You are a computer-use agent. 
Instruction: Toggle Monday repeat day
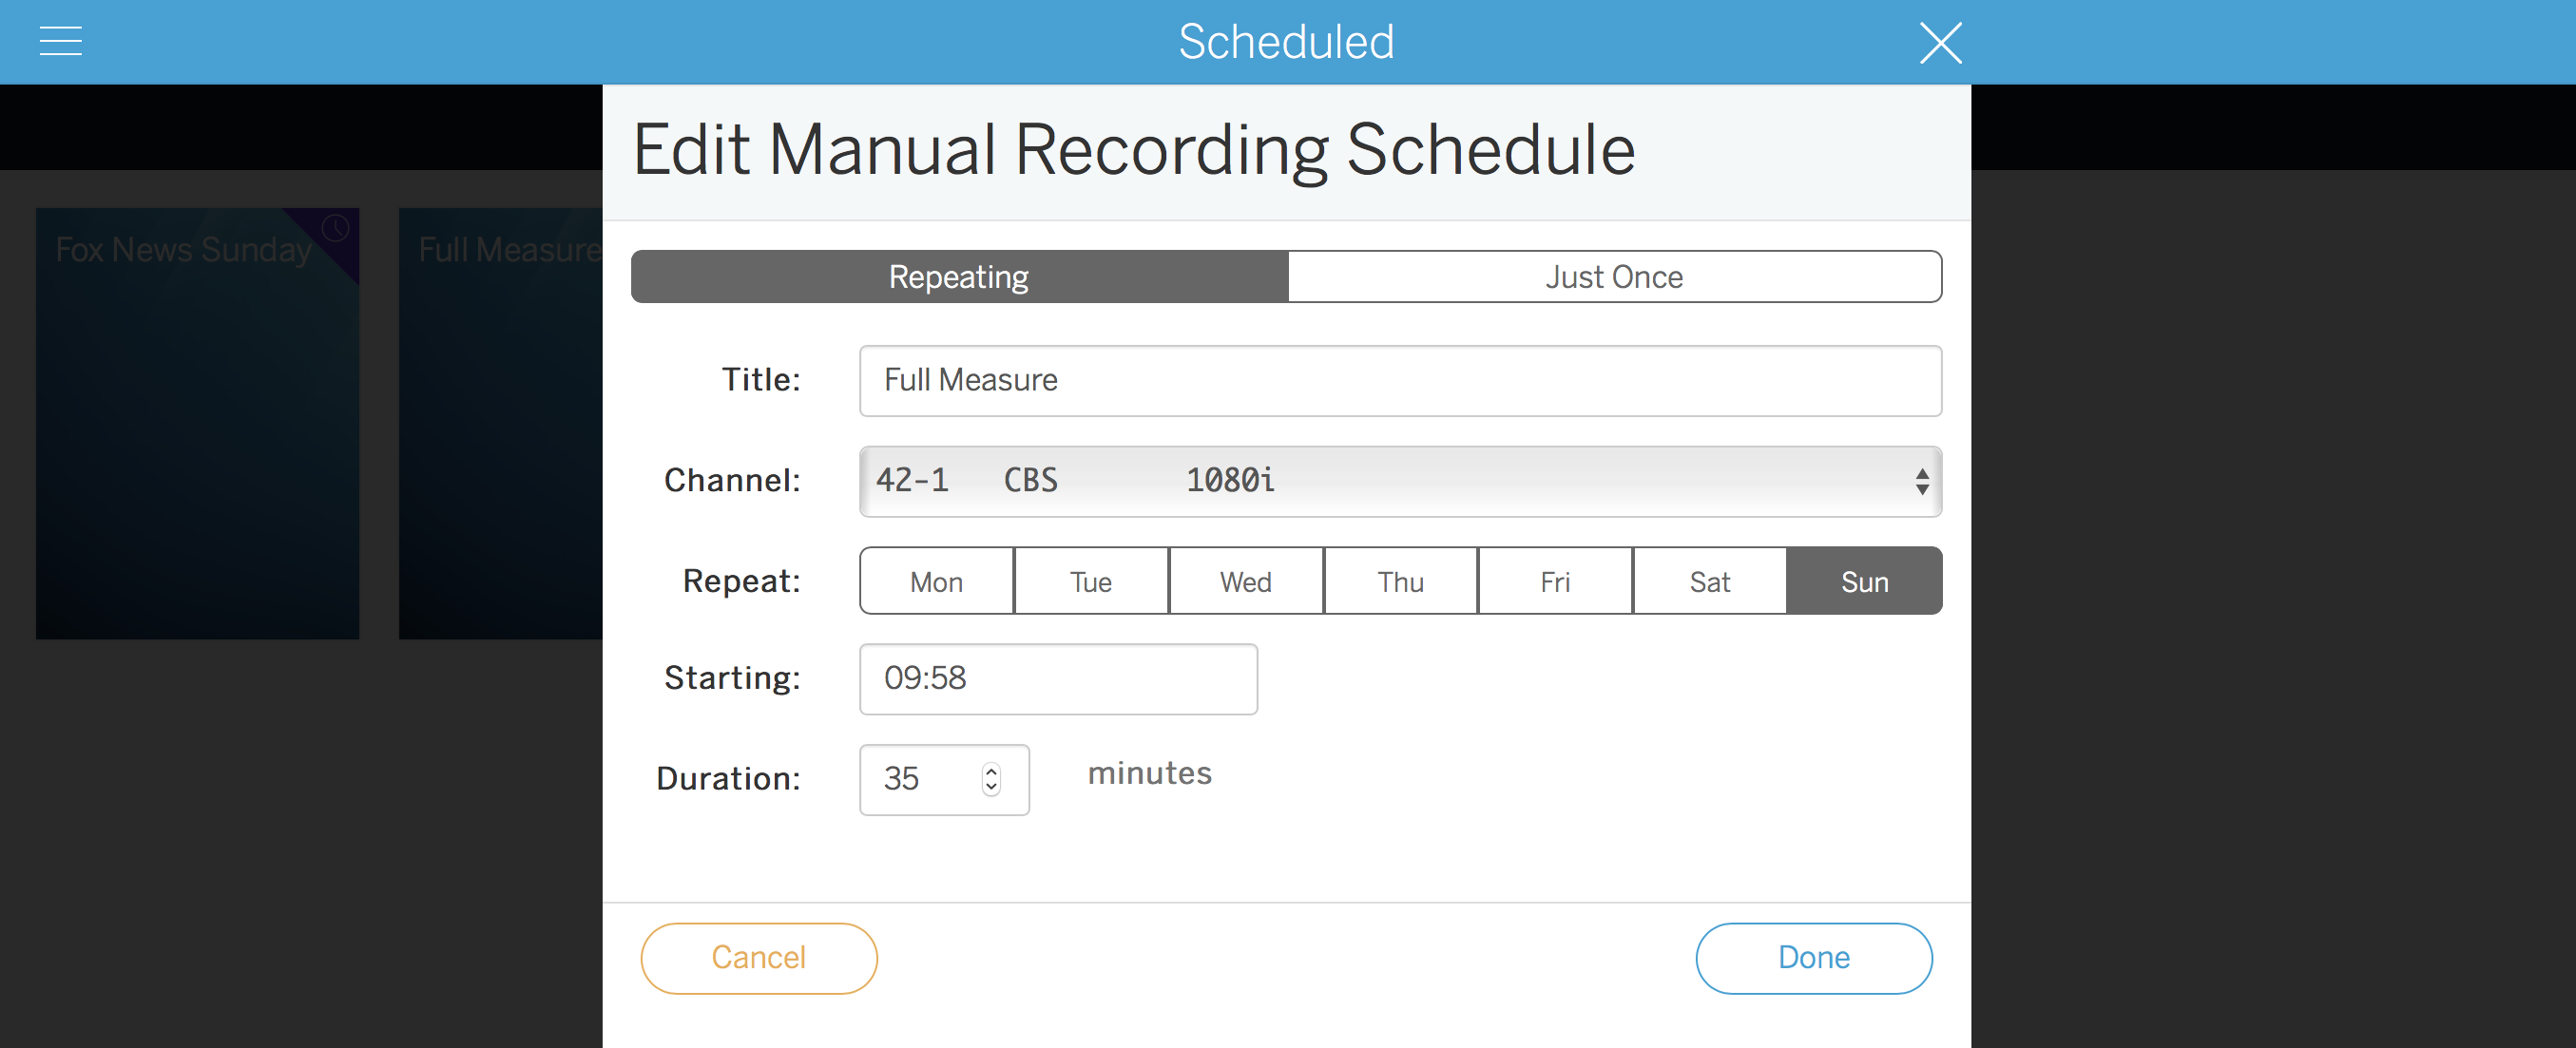coord(936,582)
